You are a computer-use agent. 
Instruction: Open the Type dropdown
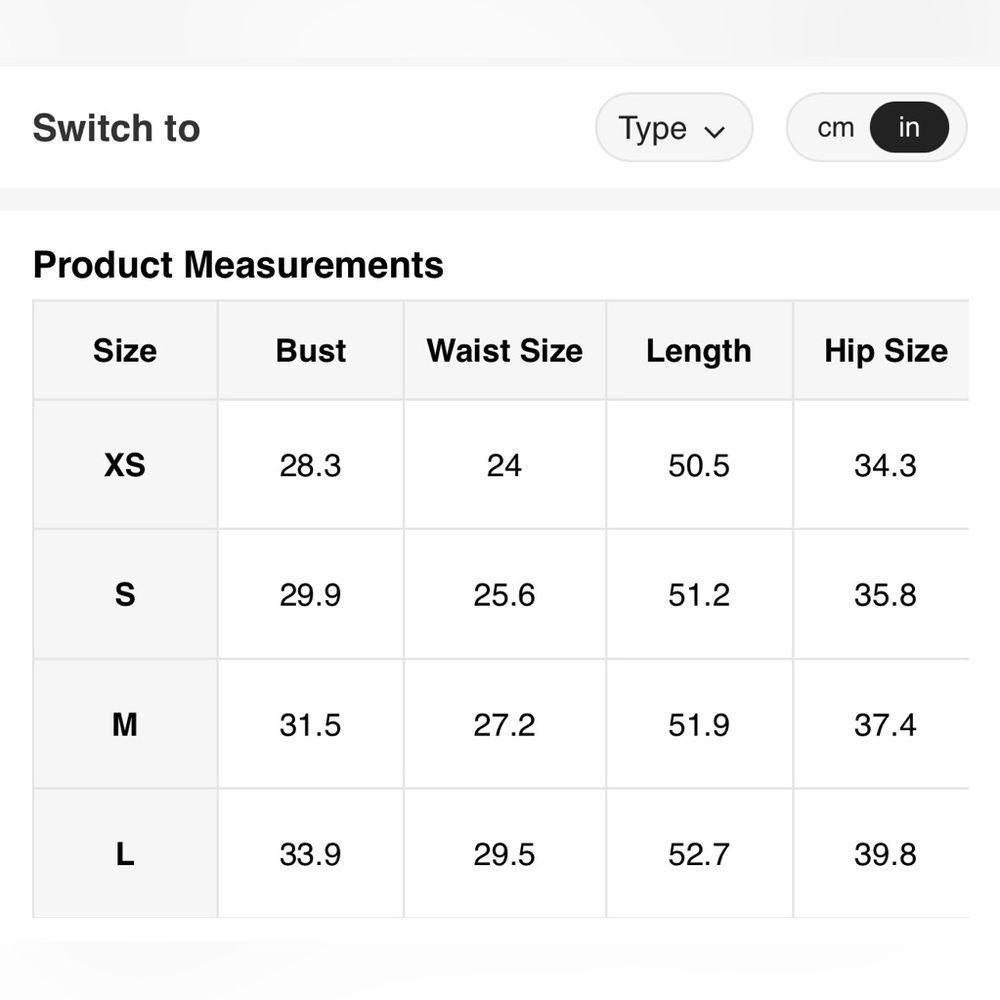[x=672, y=128]
